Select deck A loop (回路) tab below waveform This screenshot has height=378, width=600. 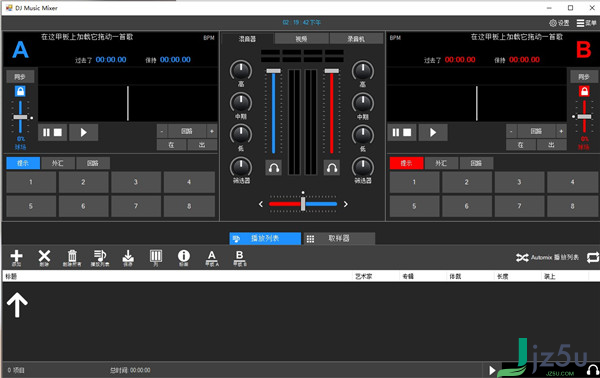coord(93,163)
